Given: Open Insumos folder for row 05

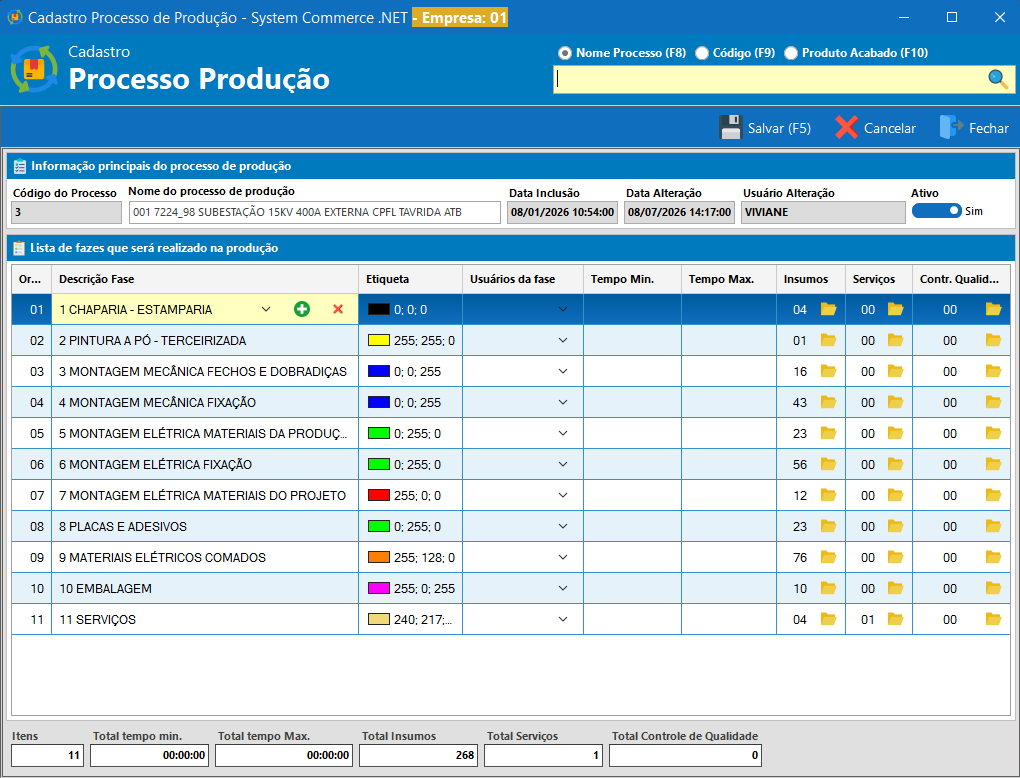Looking at the screenshot, I should (x=828, y=433).
